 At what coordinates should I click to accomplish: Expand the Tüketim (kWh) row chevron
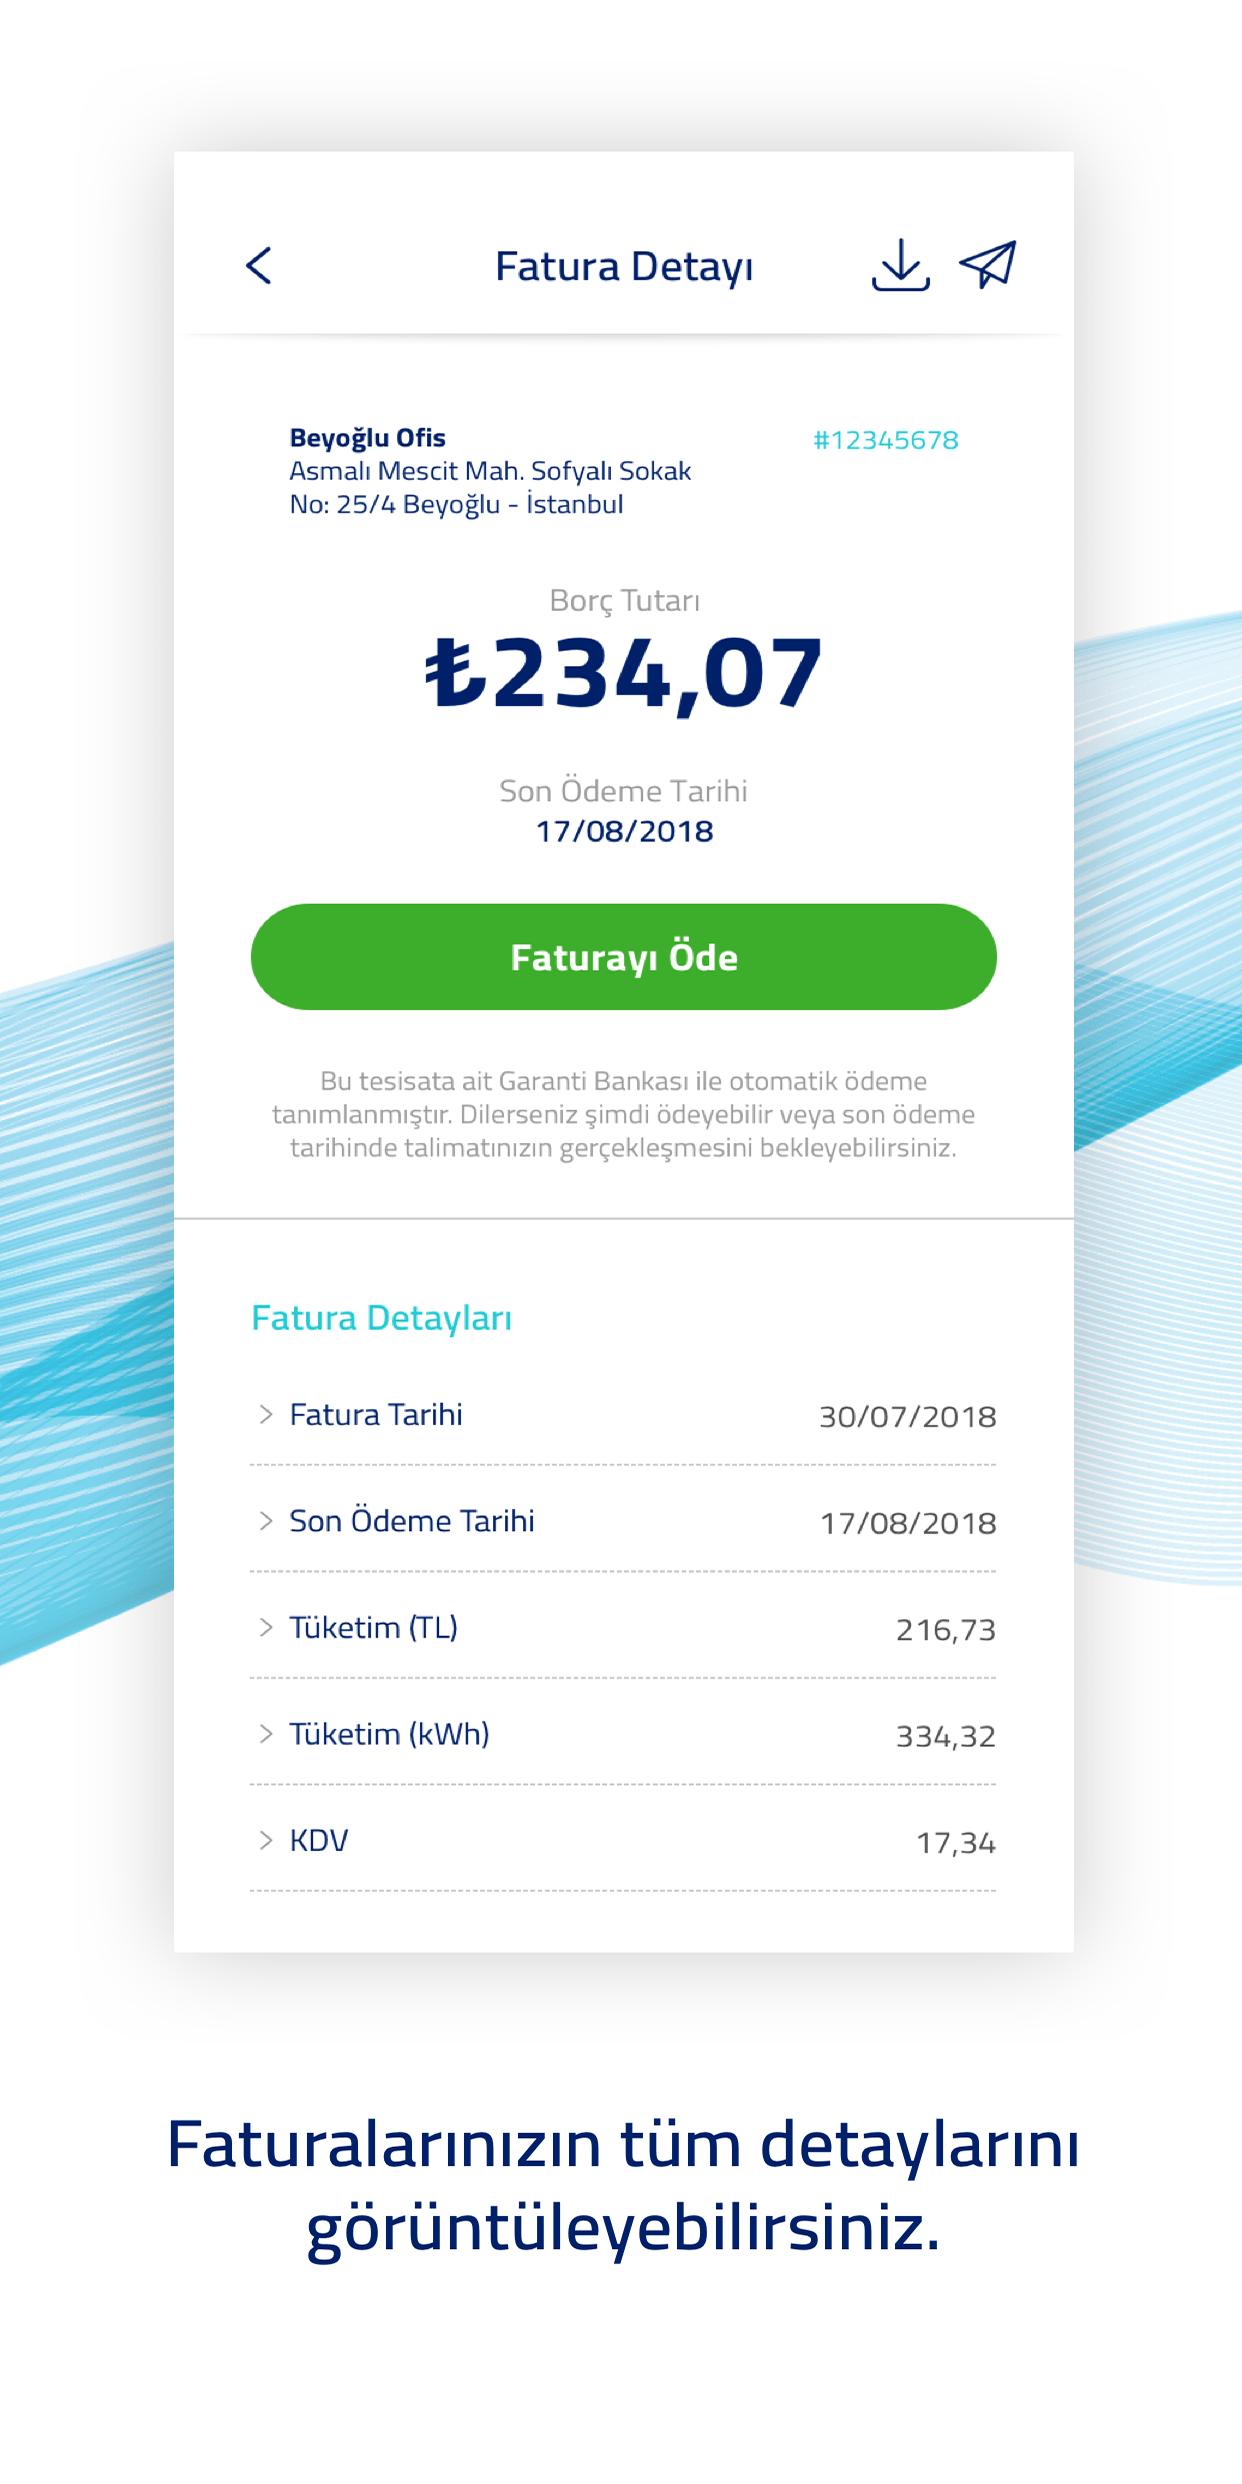pos(266,1734)
